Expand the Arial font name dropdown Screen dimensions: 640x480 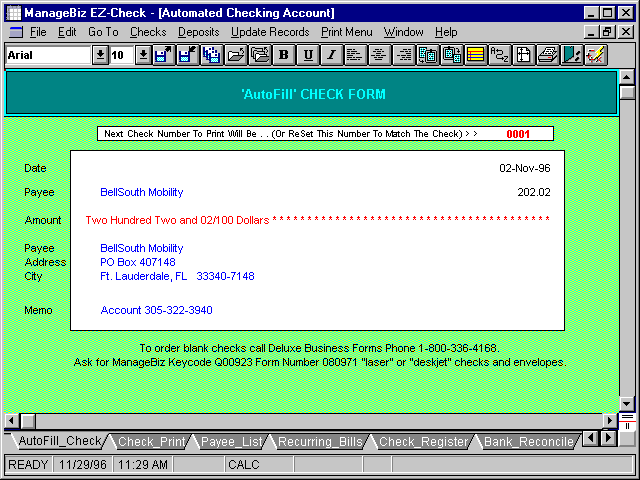100,55
